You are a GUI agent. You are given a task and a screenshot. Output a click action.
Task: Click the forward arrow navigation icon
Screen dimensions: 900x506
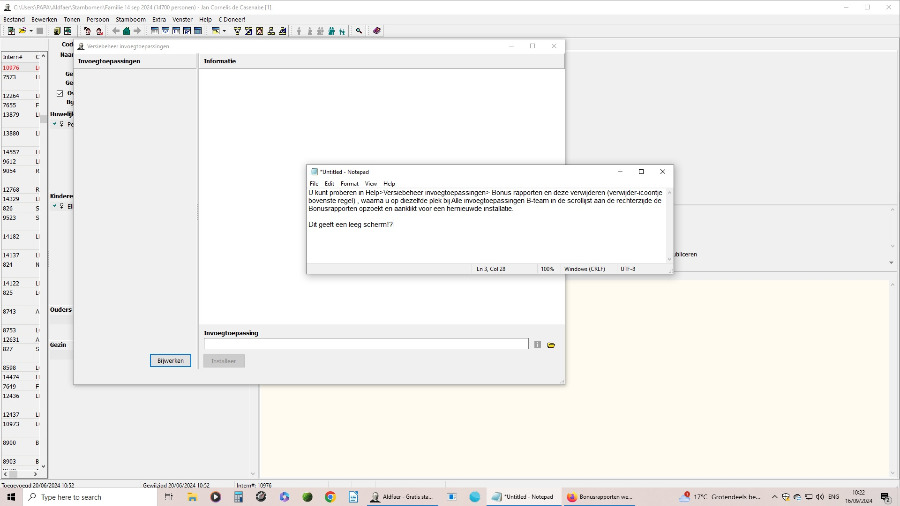click(137, 31)
